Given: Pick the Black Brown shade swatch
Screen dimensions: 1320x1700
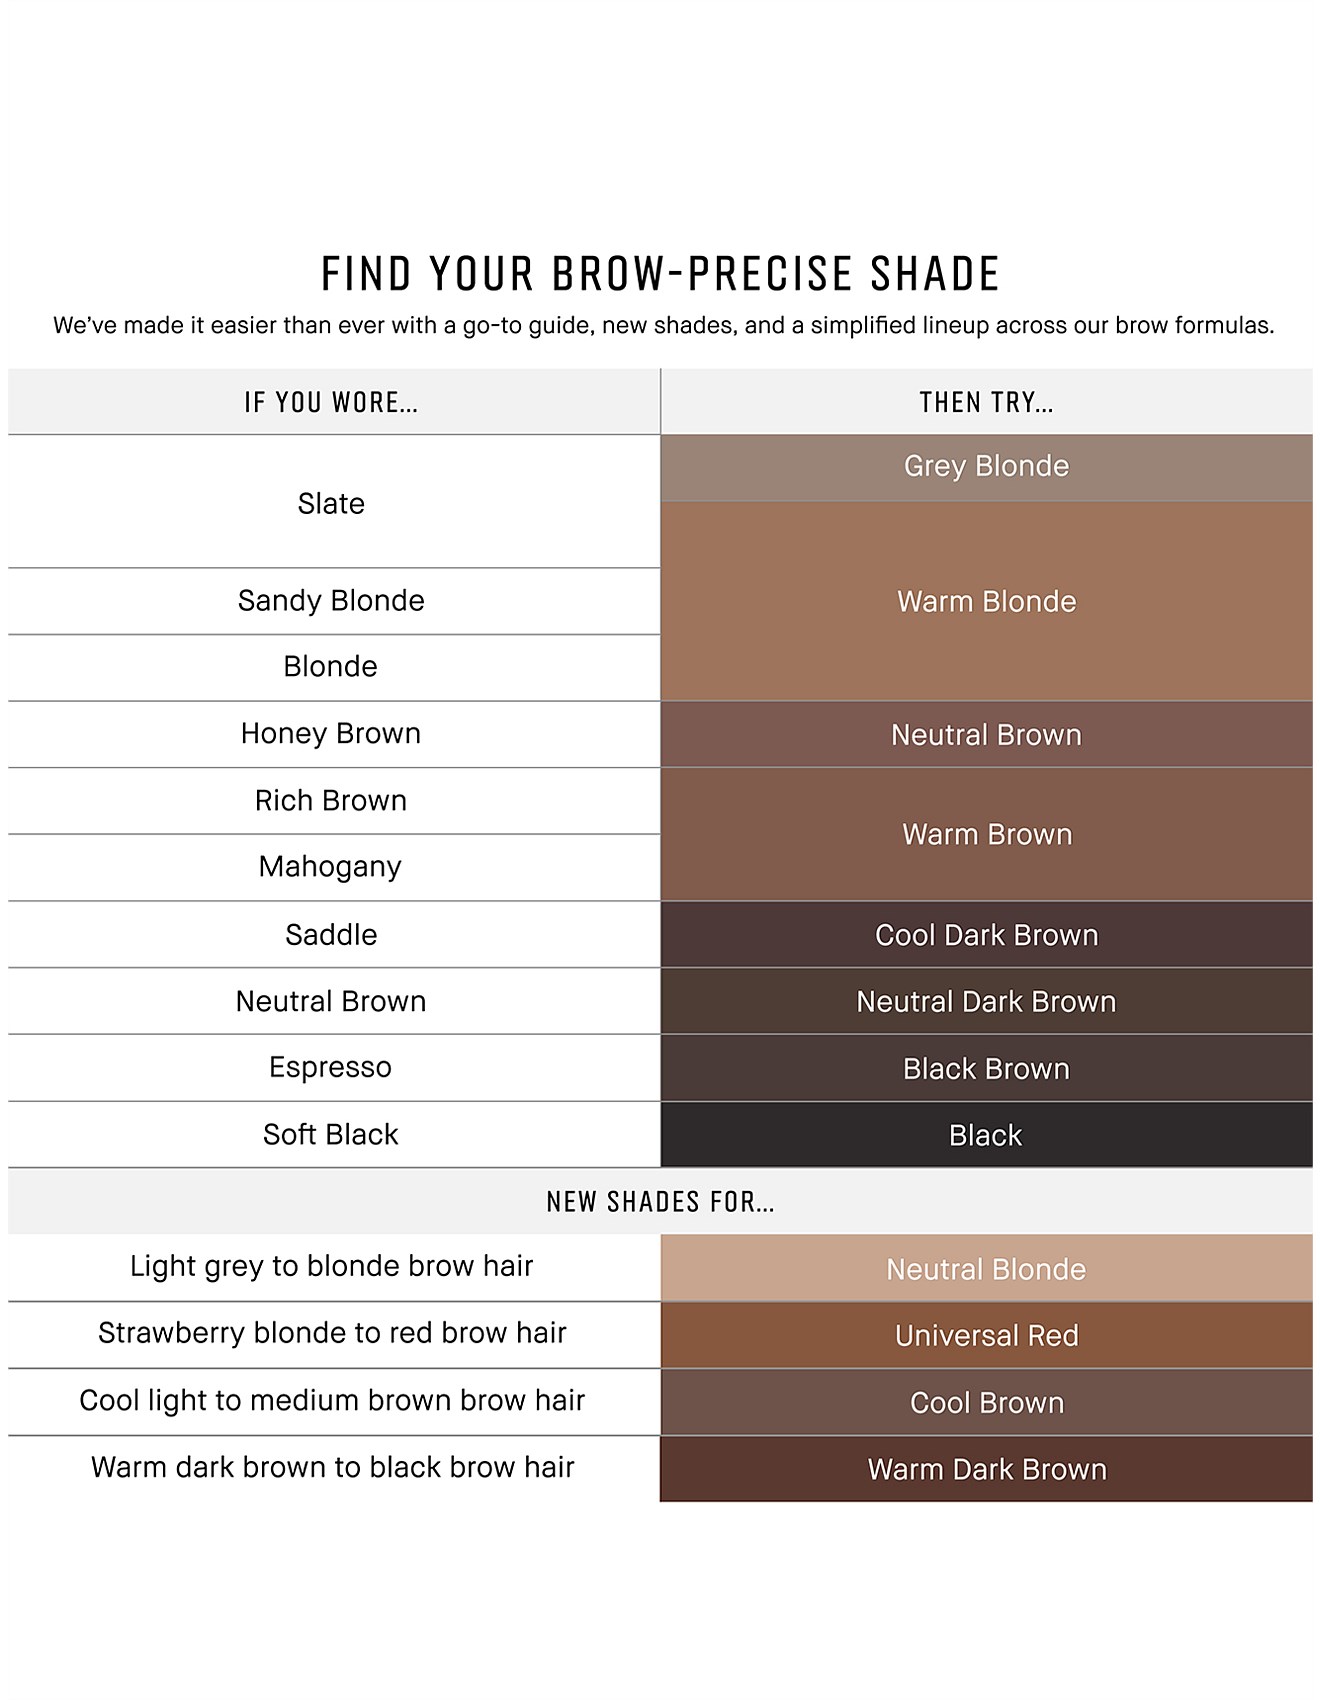Looking at the screenshot, I should pyautogui.click(x=986, y=1068).
